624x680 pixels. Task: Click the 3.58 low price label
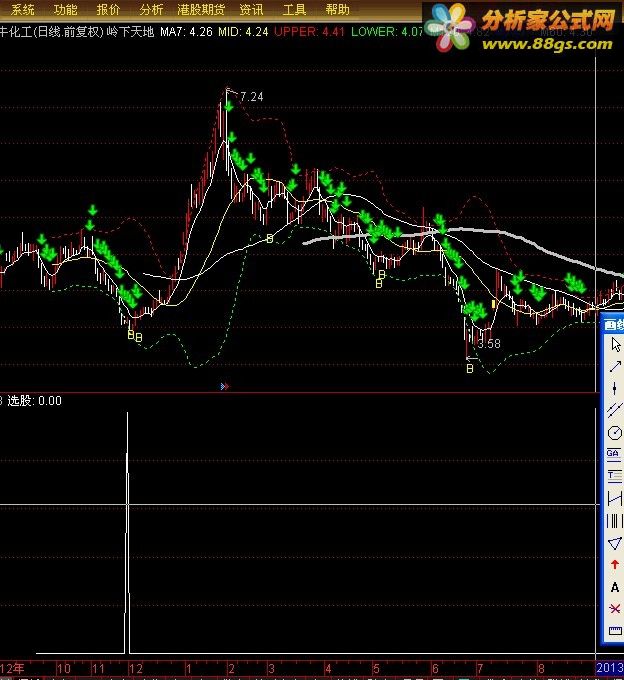[x=489, y=344]
